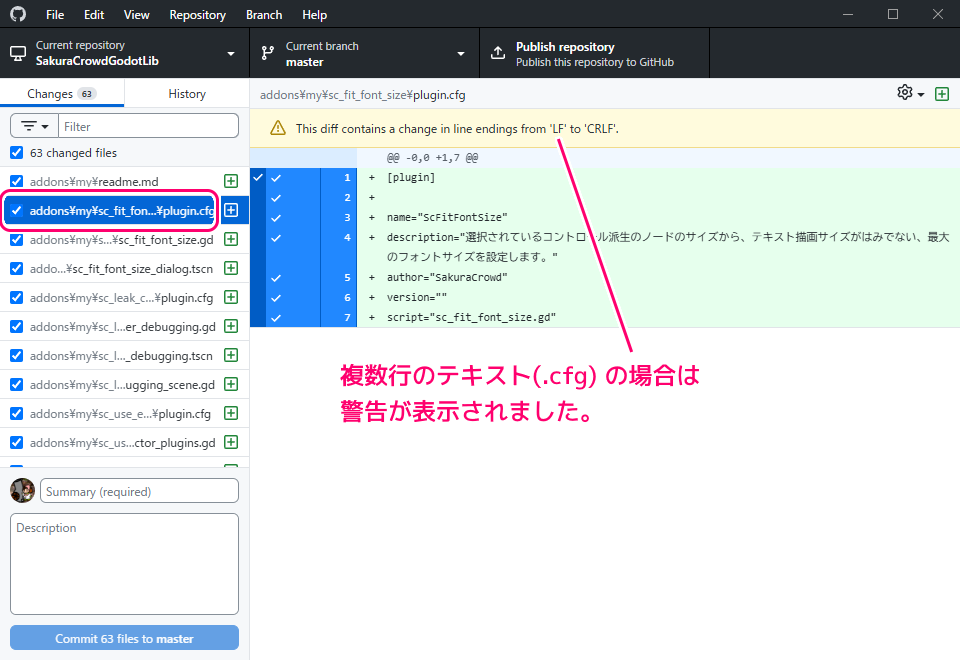Click the yellow warning triangle icon
This screenshot has width=960, height=660.
pyautogui.click(x=277, y=128)
